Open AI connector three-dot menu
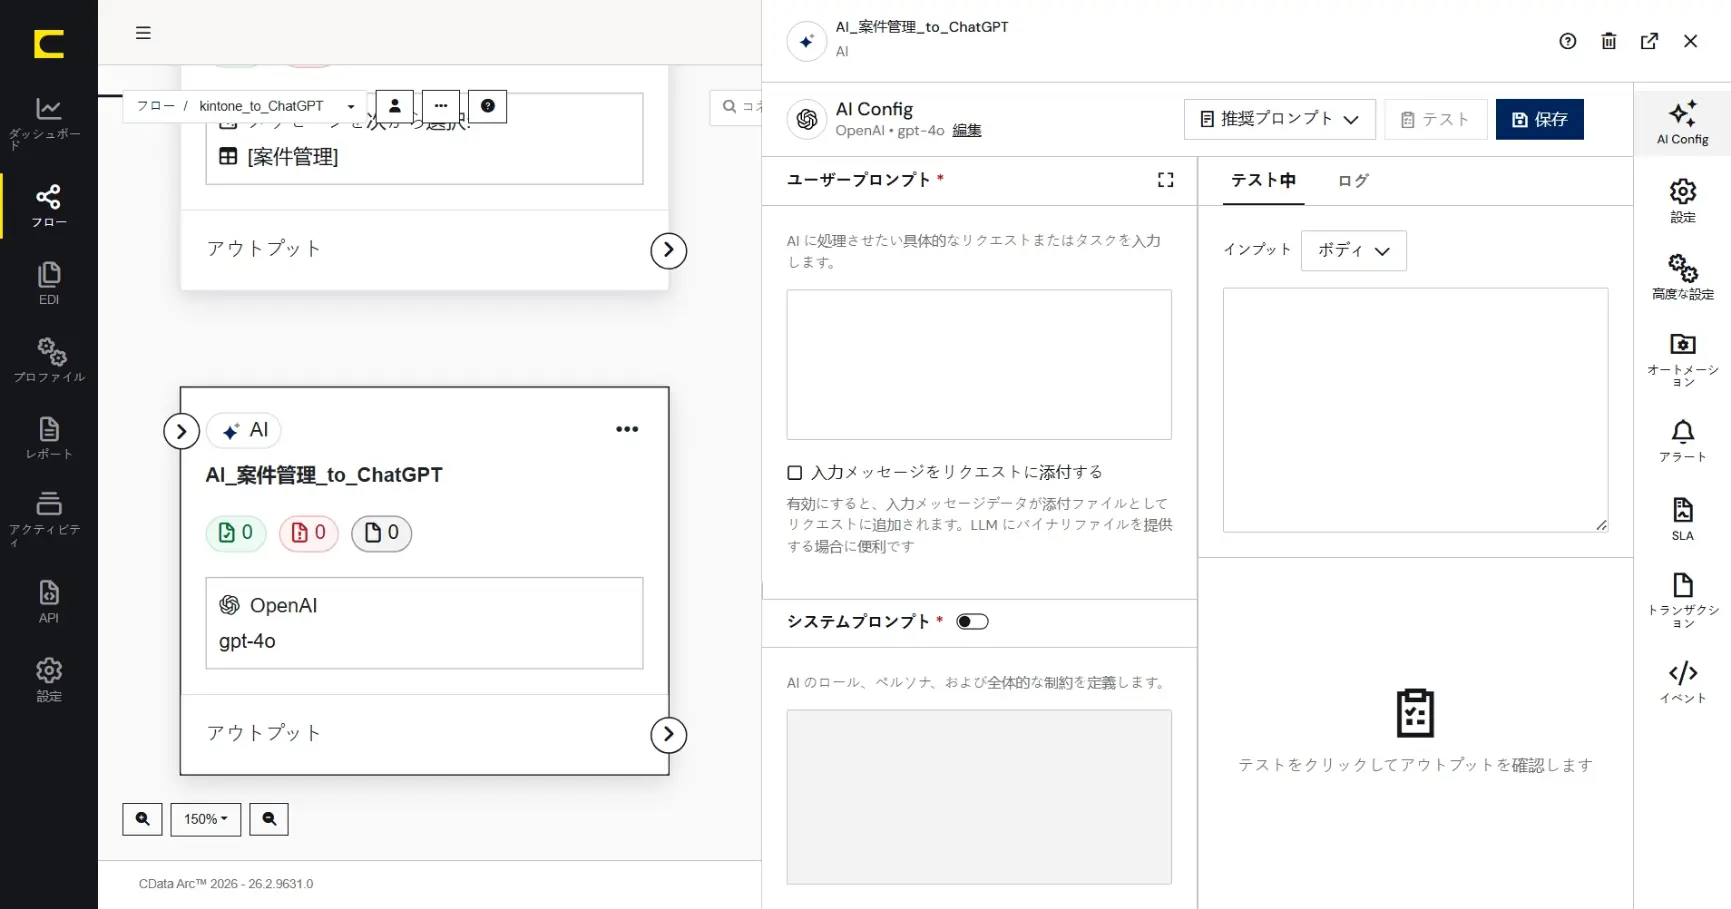The image size is (1731, 909). (x=627, y=429)
